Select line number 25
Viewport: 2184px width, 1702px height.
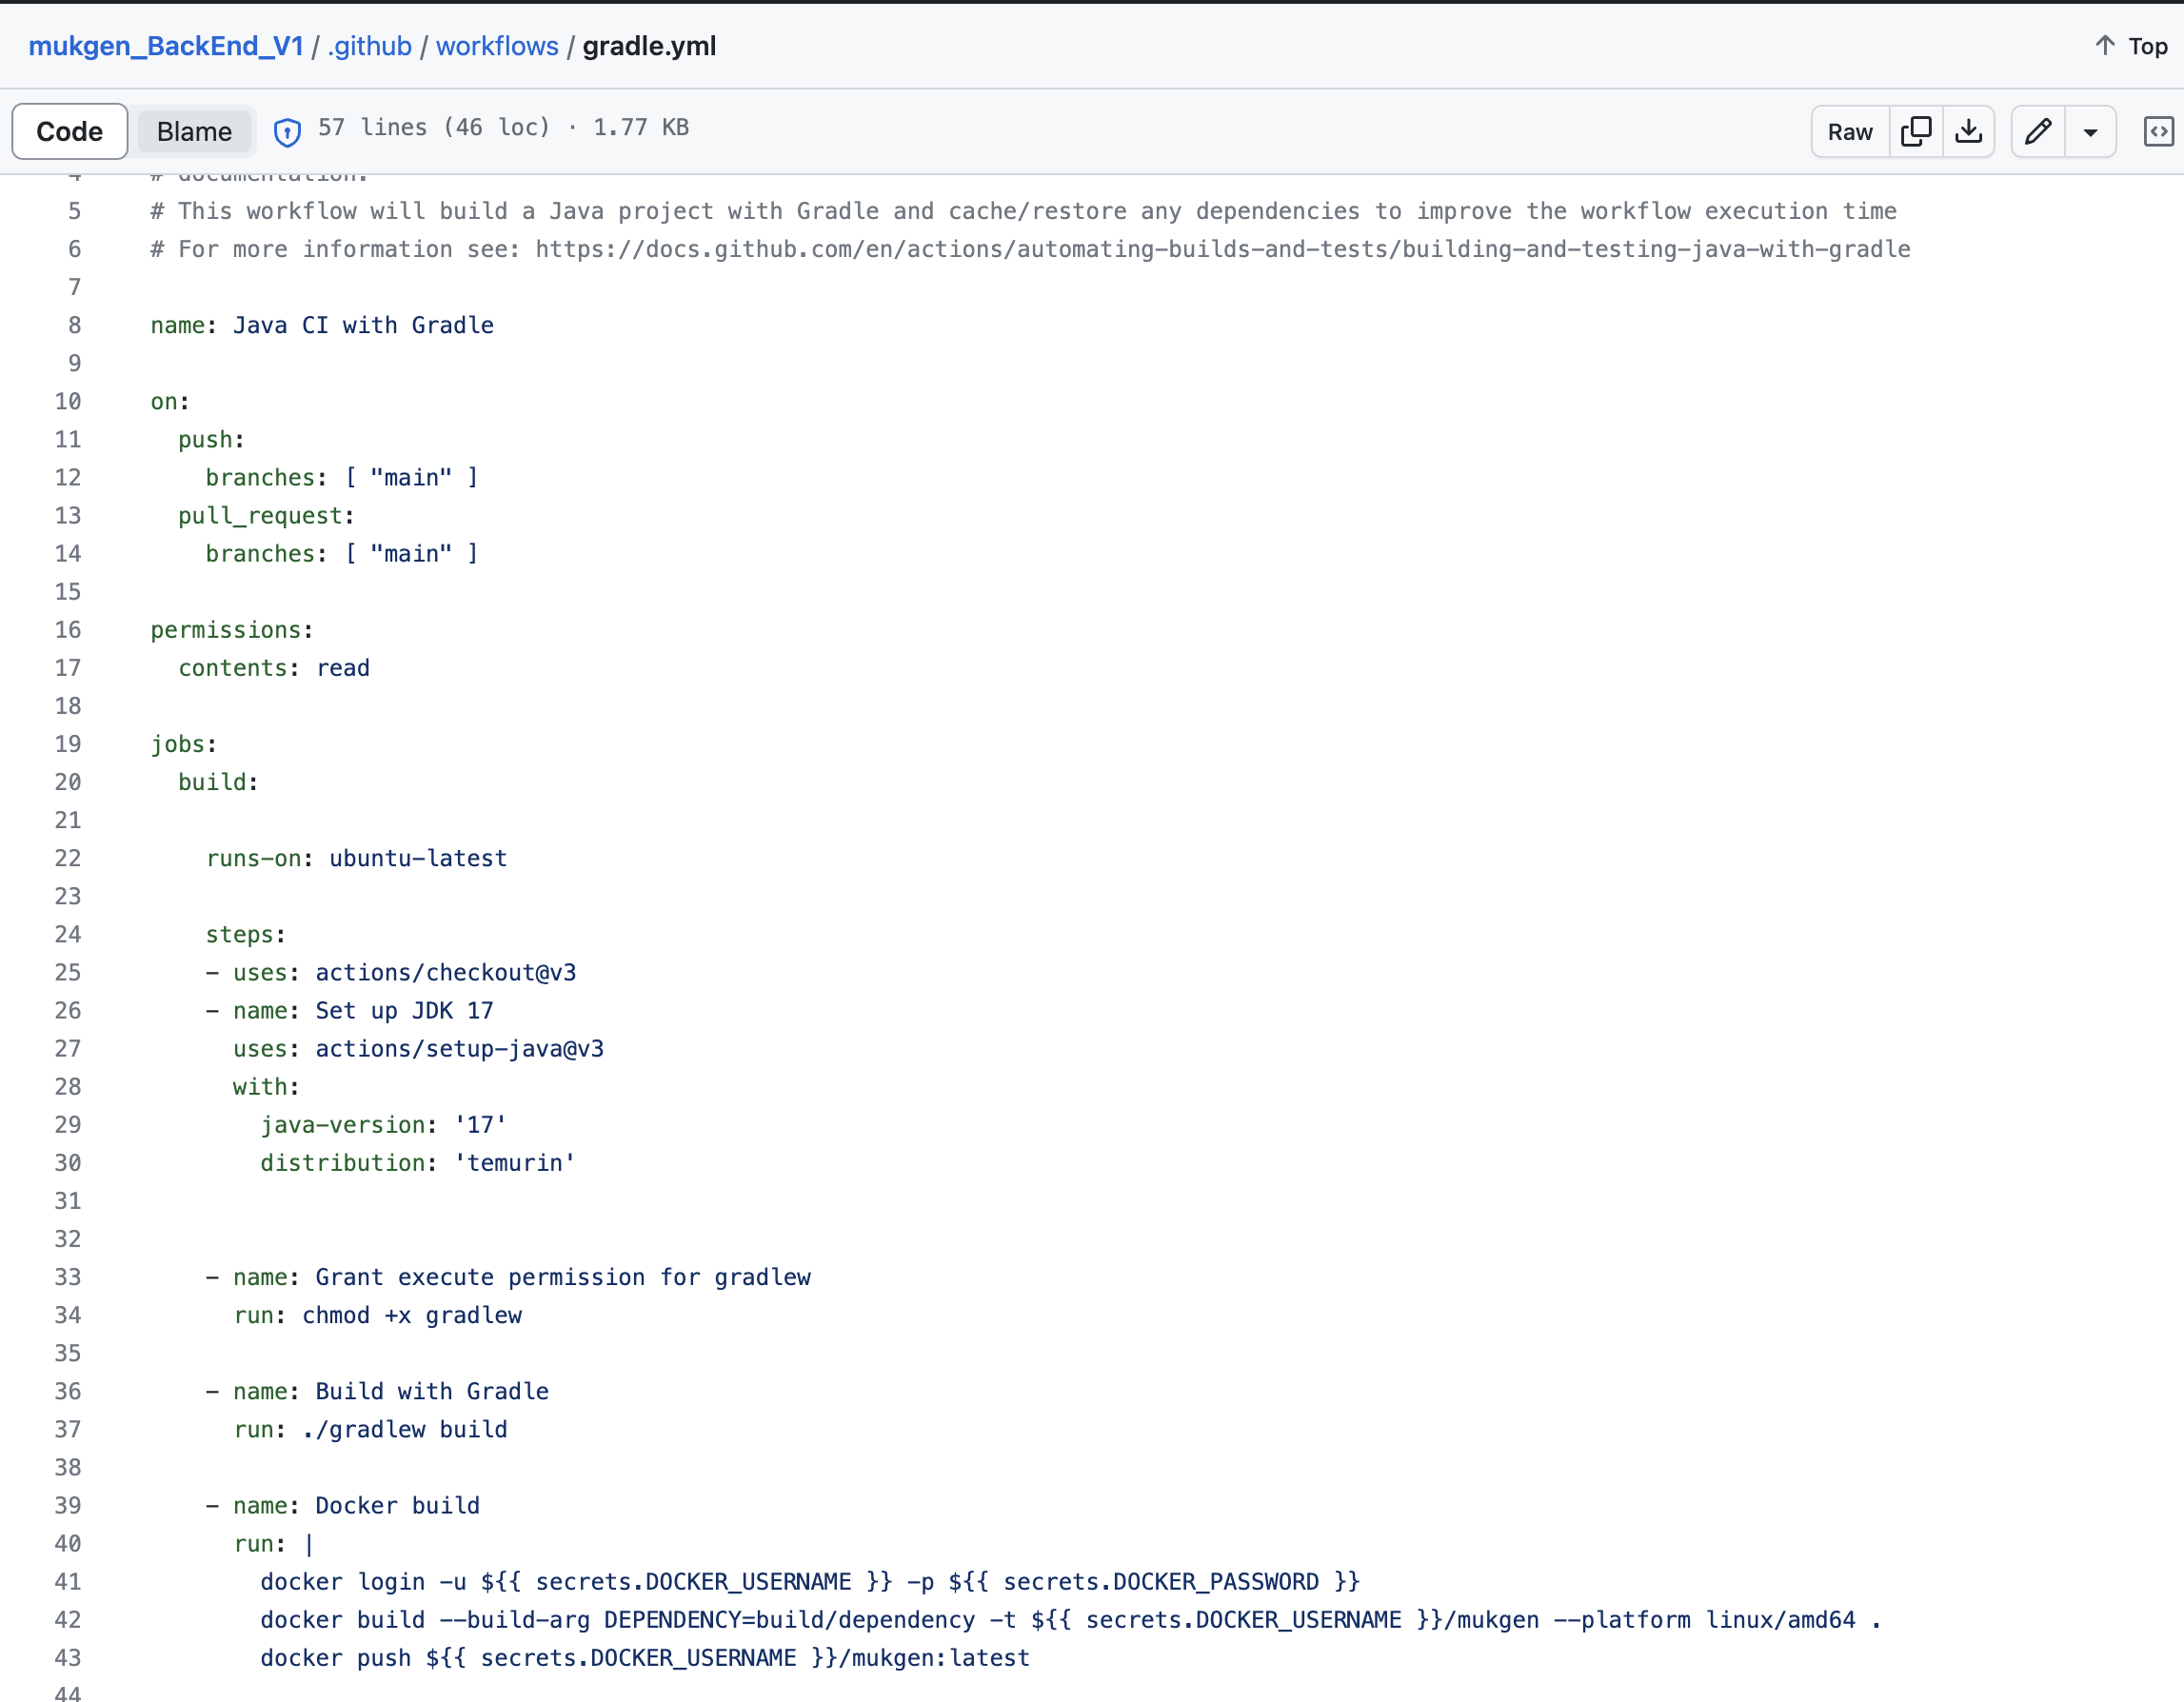pyautogui.click(x=68, y=972)
